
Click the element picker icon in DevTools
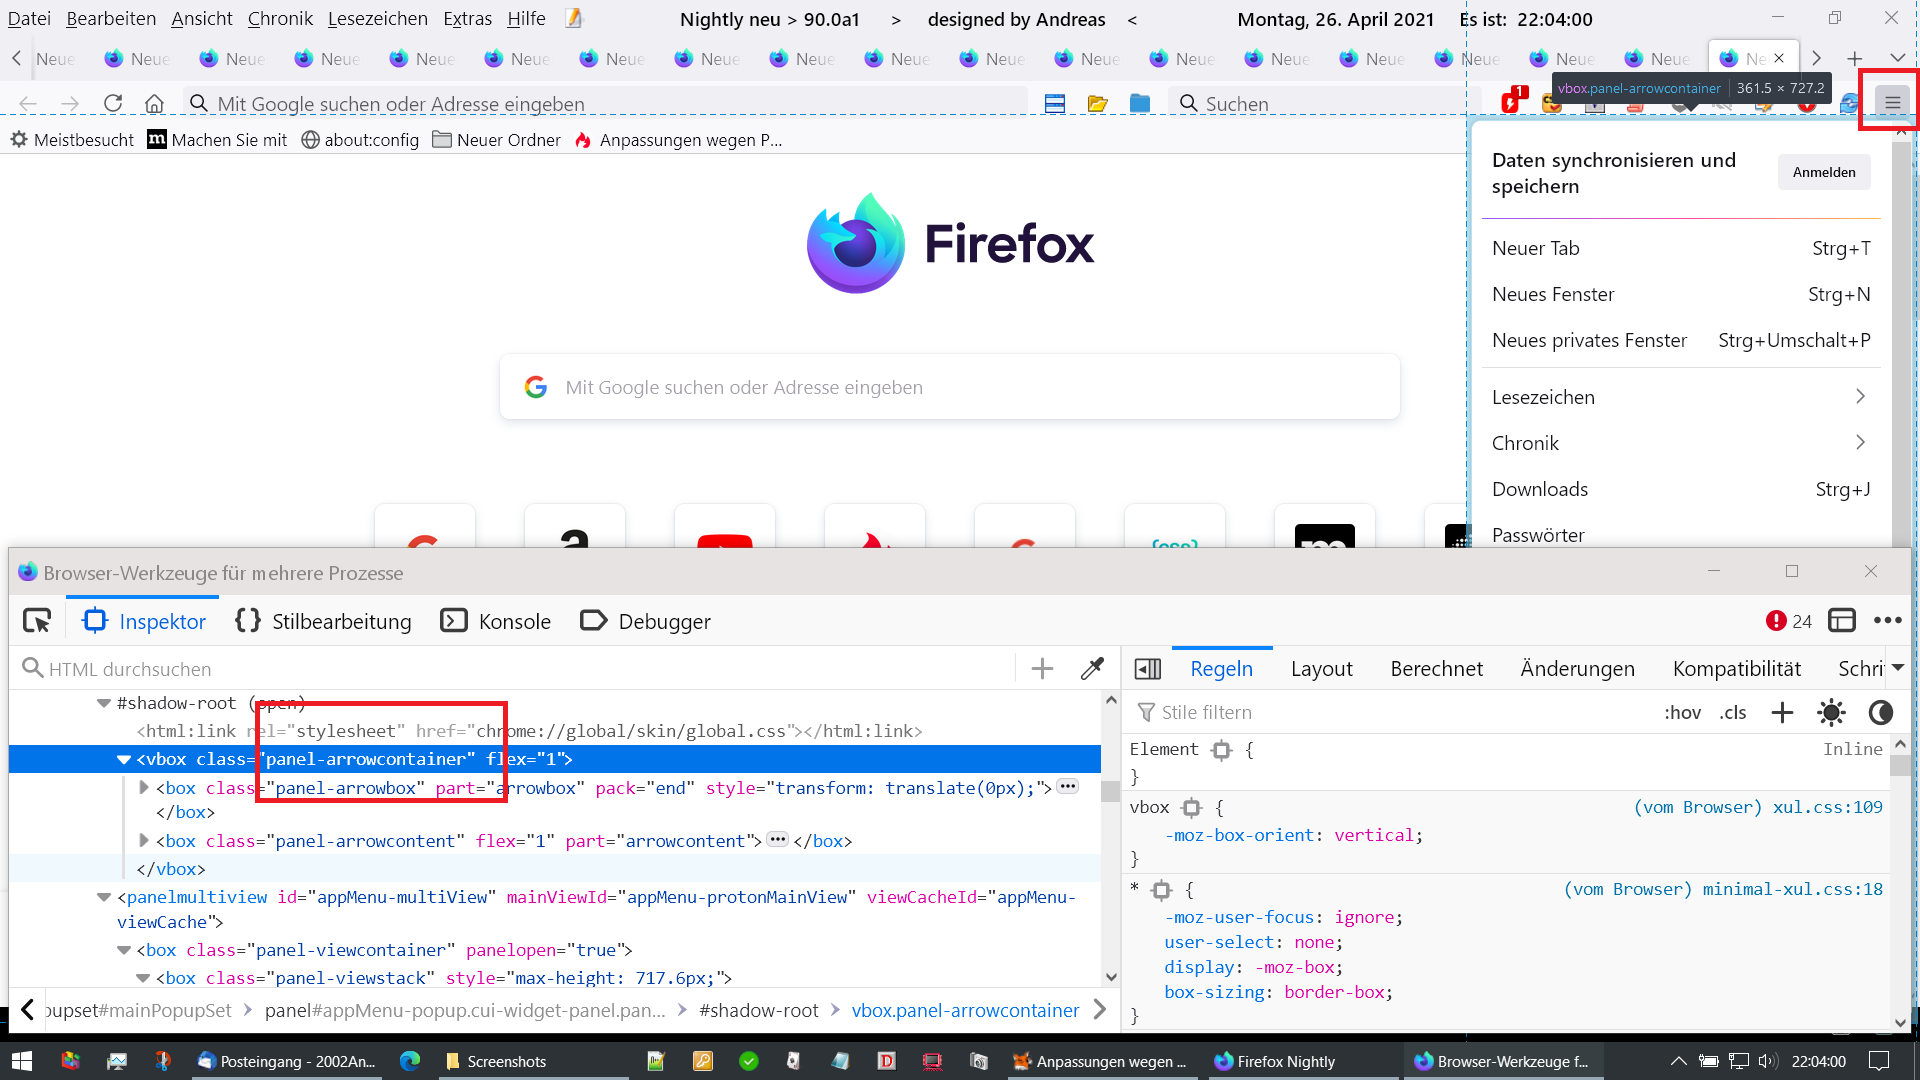(x=37, y=621)
